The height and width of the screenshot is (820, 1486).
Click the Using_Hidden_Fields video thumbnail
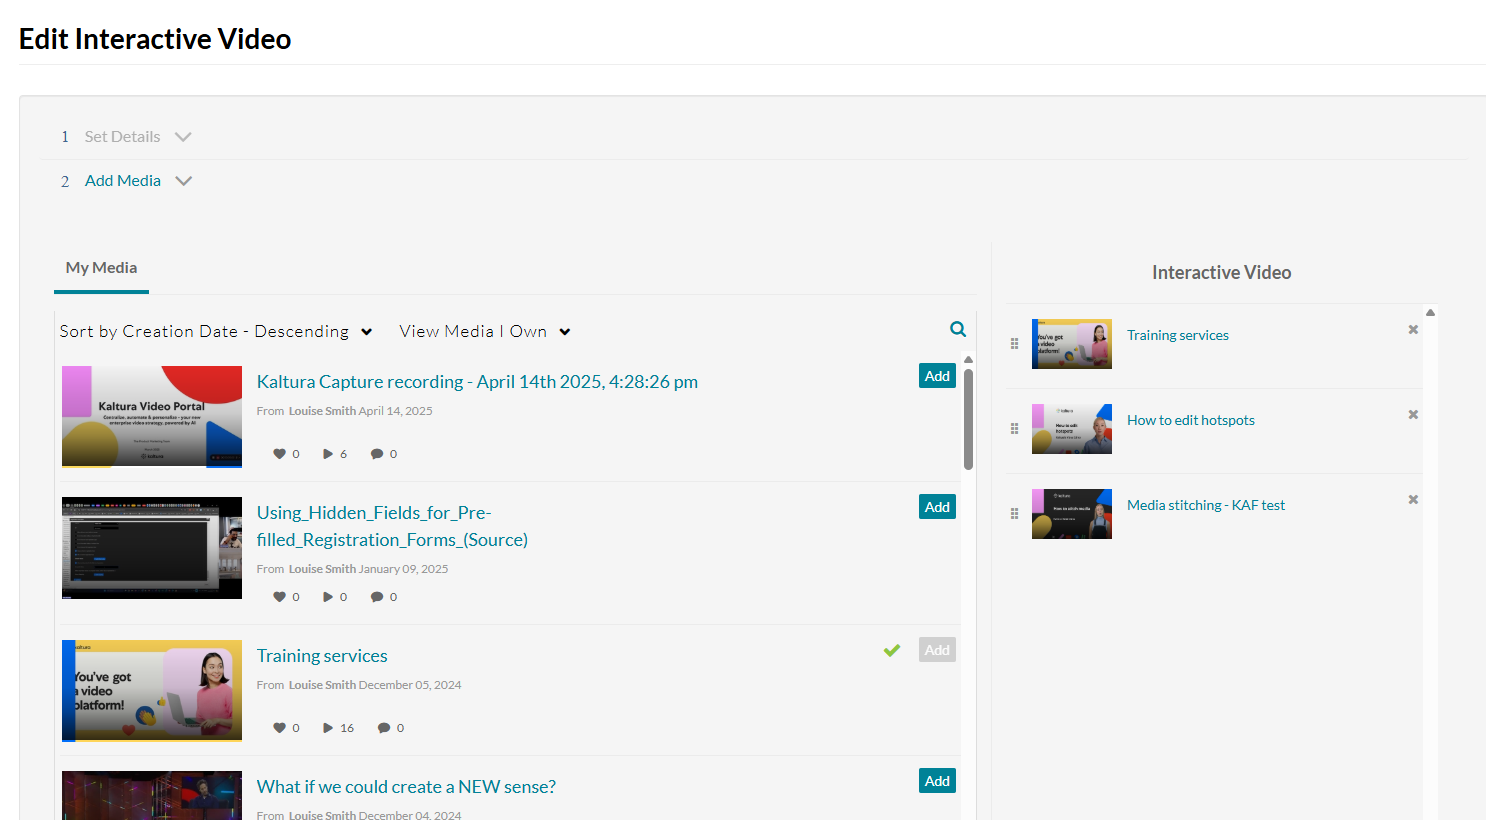point(152,548)
